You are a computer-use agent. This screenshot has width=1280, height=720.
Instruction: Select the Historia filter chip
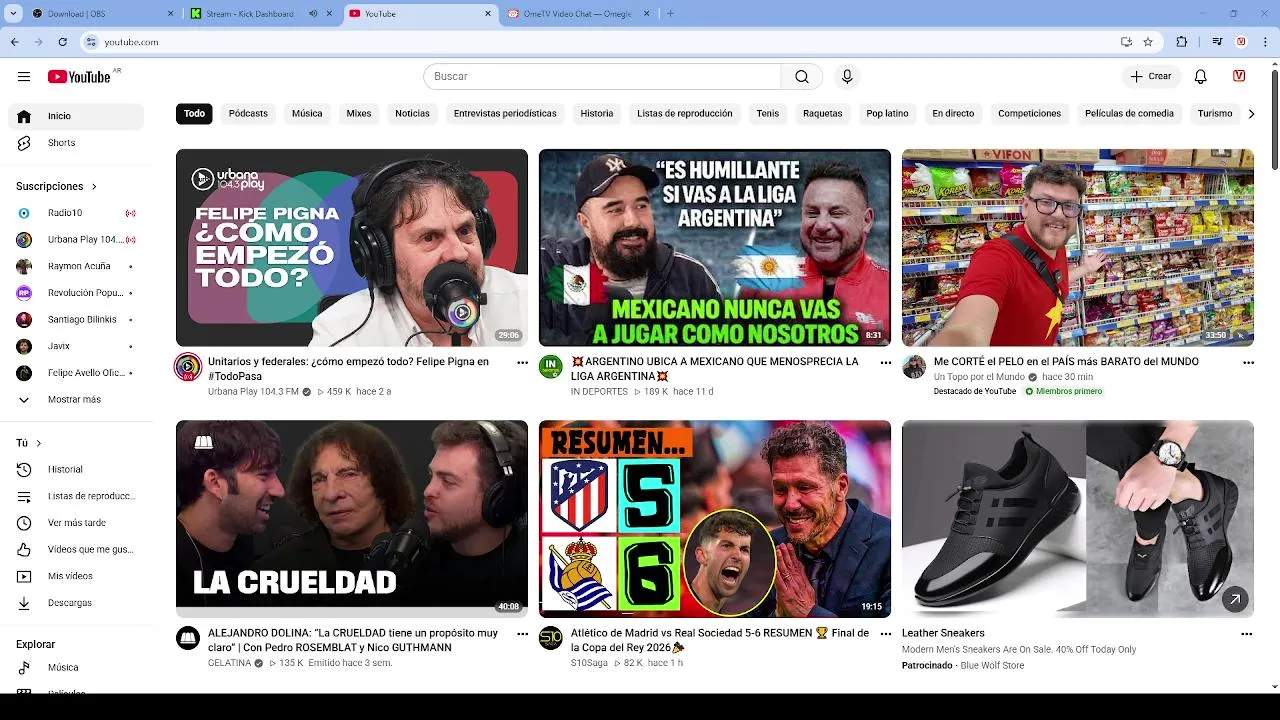[x=597, y=114]
